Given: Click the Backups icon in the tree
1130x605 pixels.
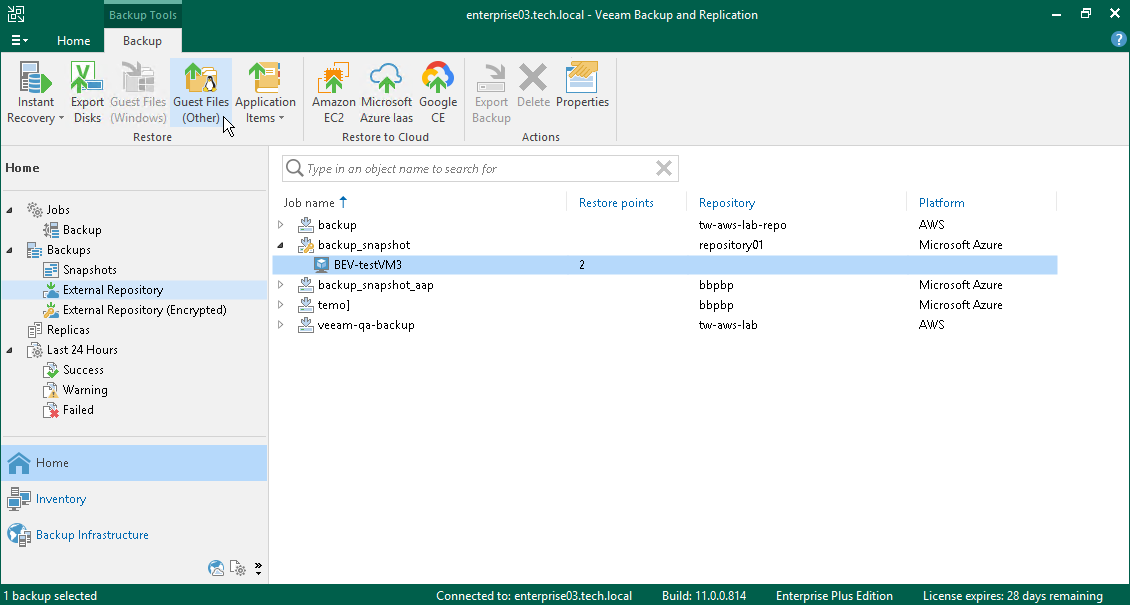Looking at the screenshot, I should tap(35, 250).
